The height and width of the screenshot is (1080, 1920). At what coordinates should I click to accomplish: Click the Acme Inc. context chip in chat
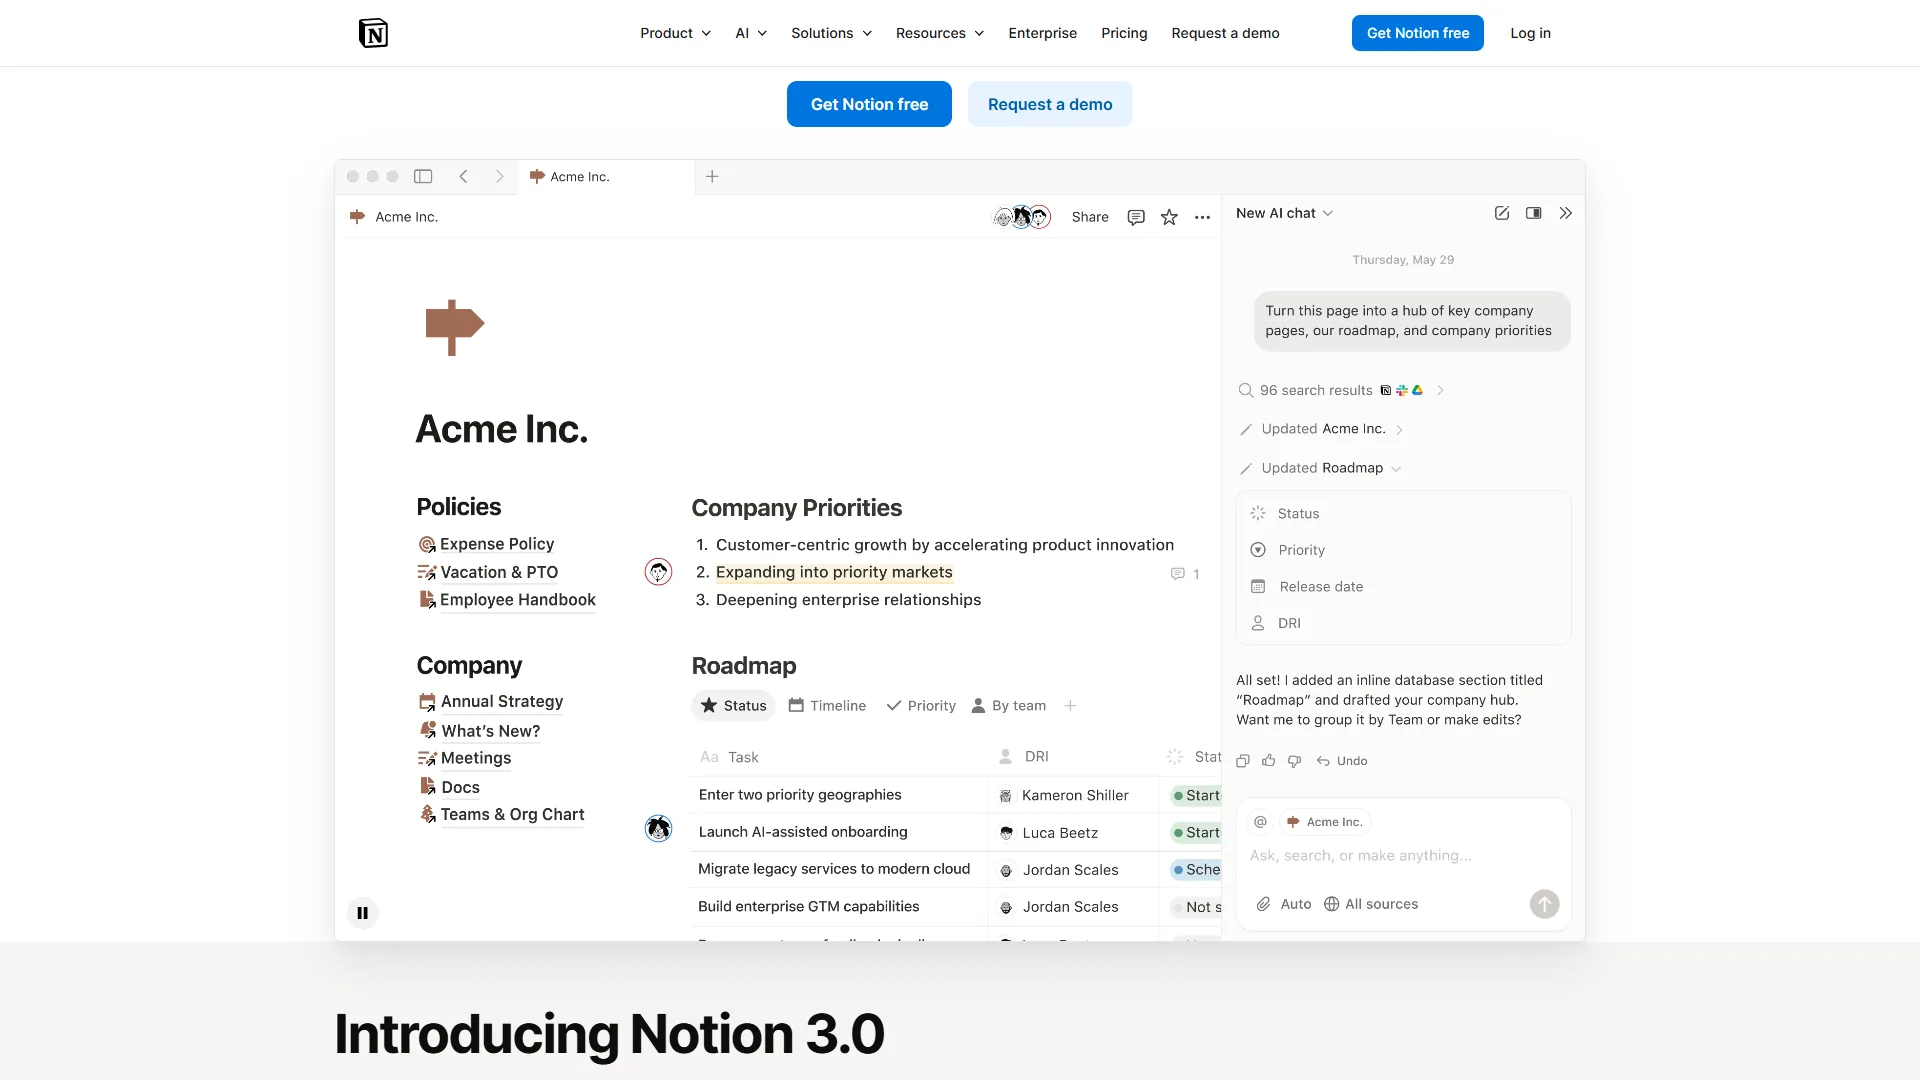pyautogui.click(x=1325, y=822)
